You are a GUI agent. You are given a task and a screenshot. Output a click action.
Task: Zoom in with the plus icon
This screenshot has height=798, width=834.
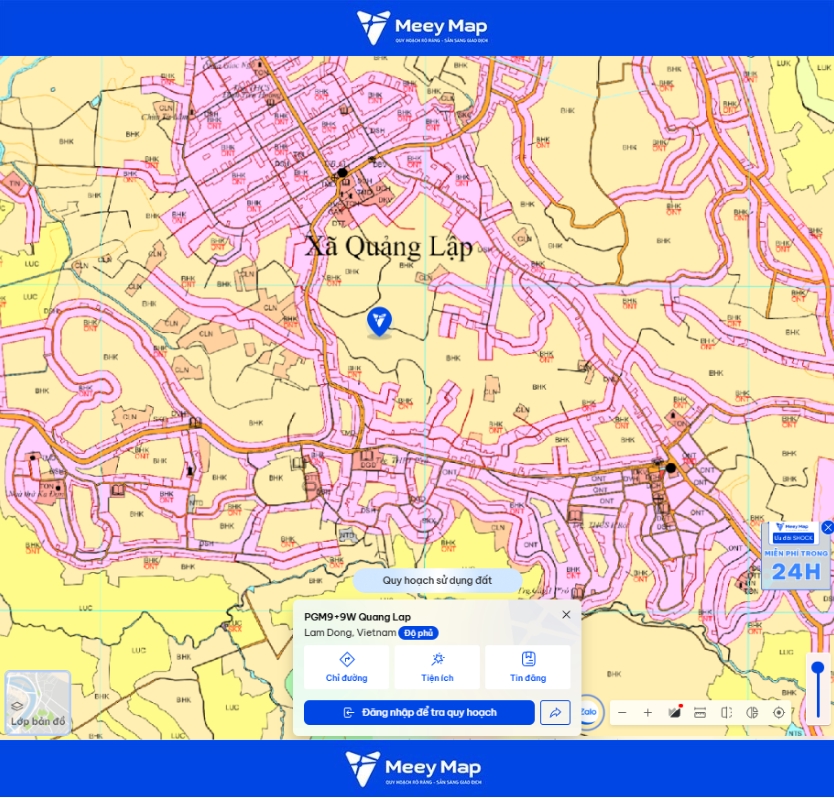648,713
